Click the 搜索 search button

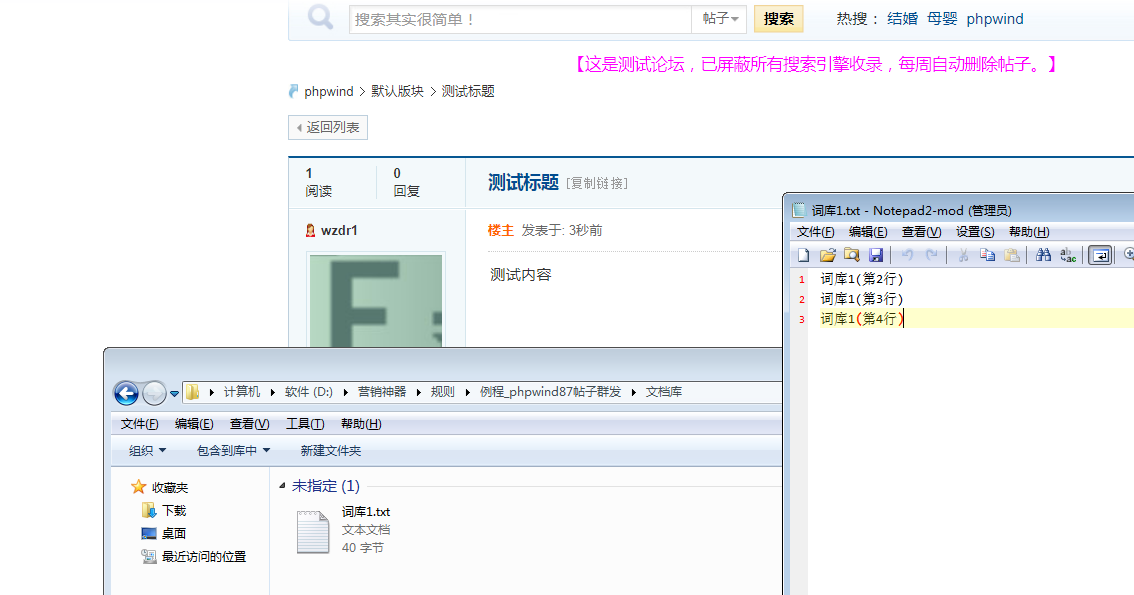pos(778,18)
